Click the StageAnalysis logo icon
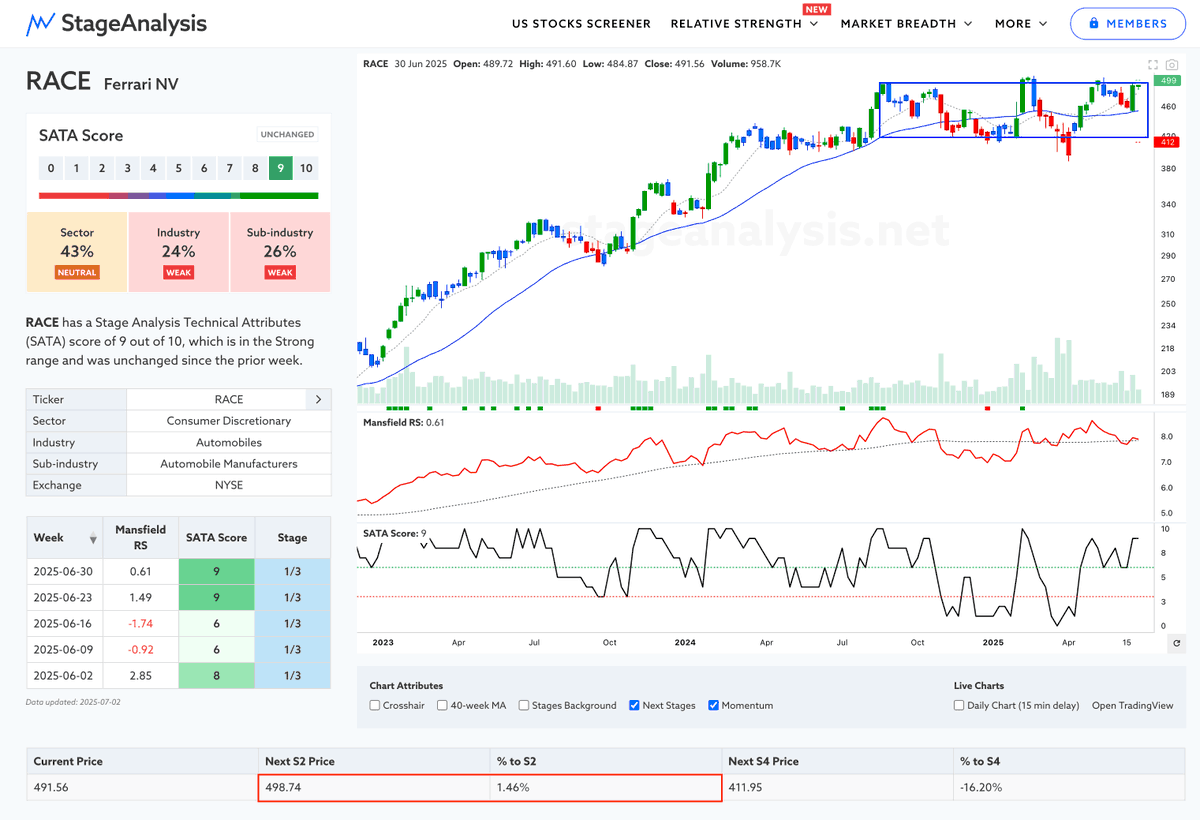 (x=41, y=22)
